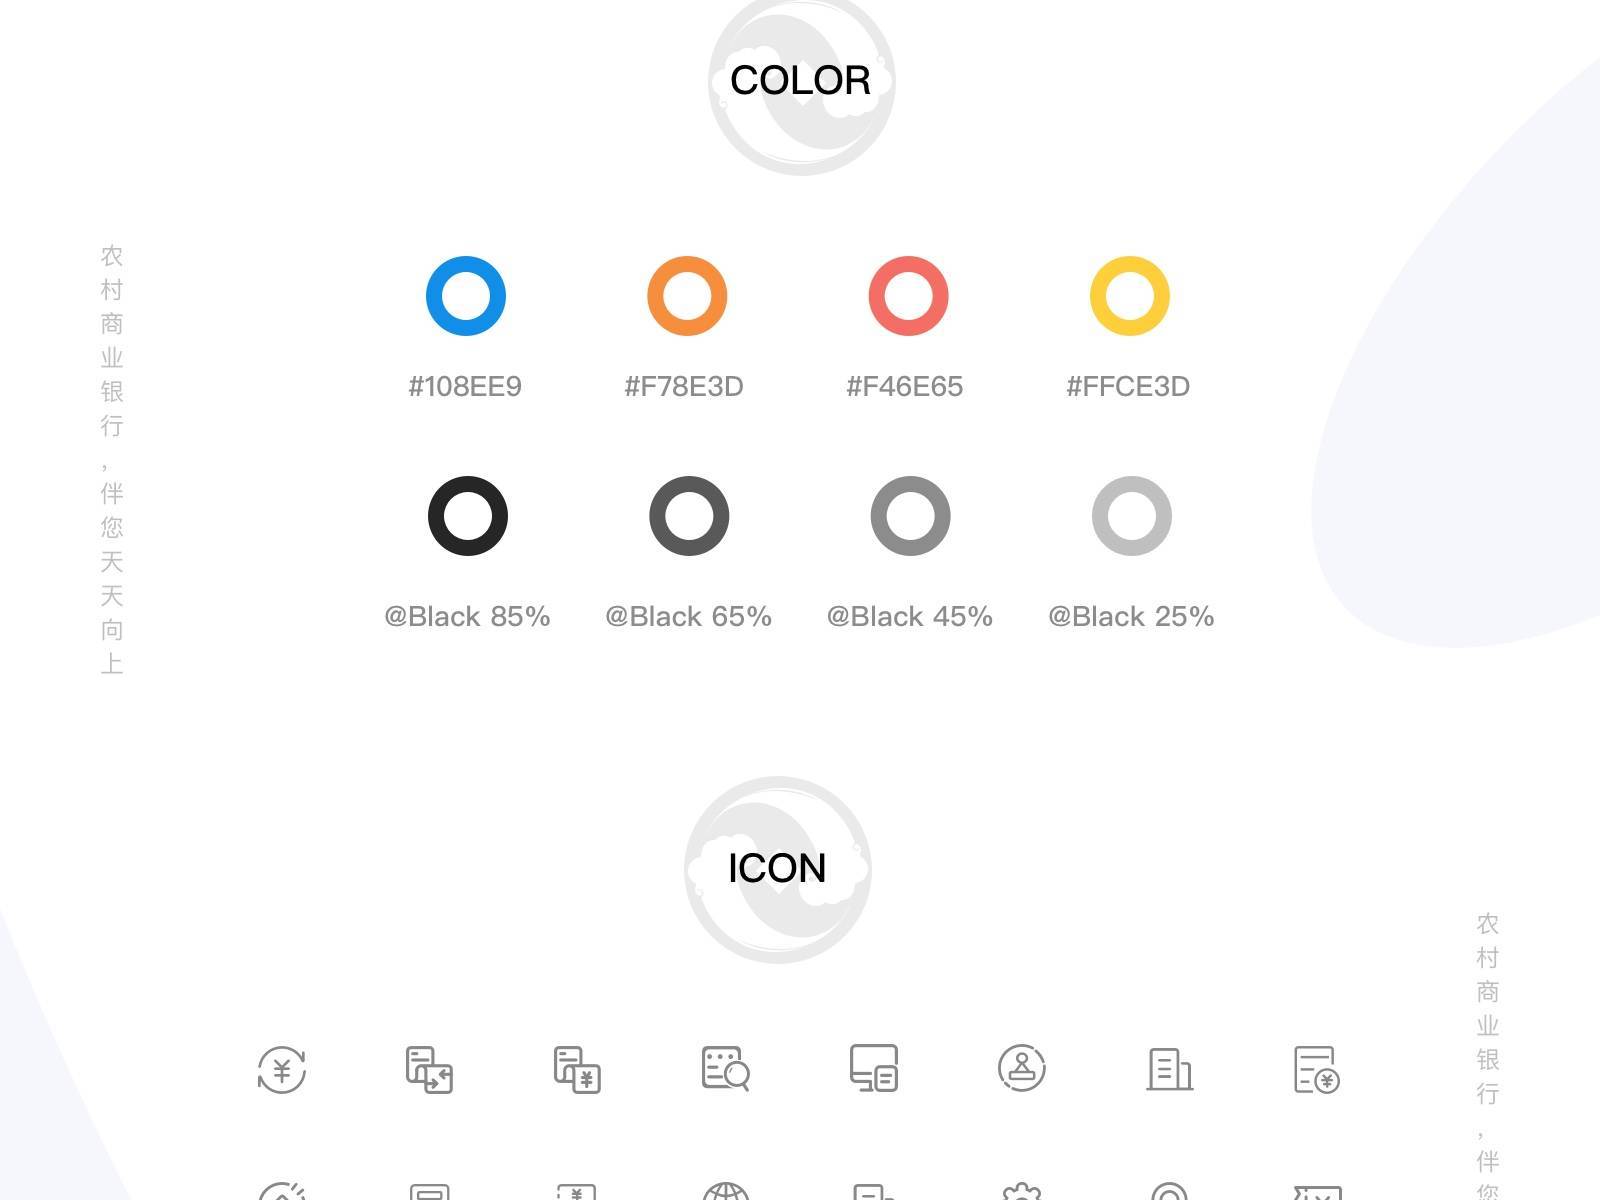
Task: Open the record search magnifier icon
Action: [x=725, y=1069]
